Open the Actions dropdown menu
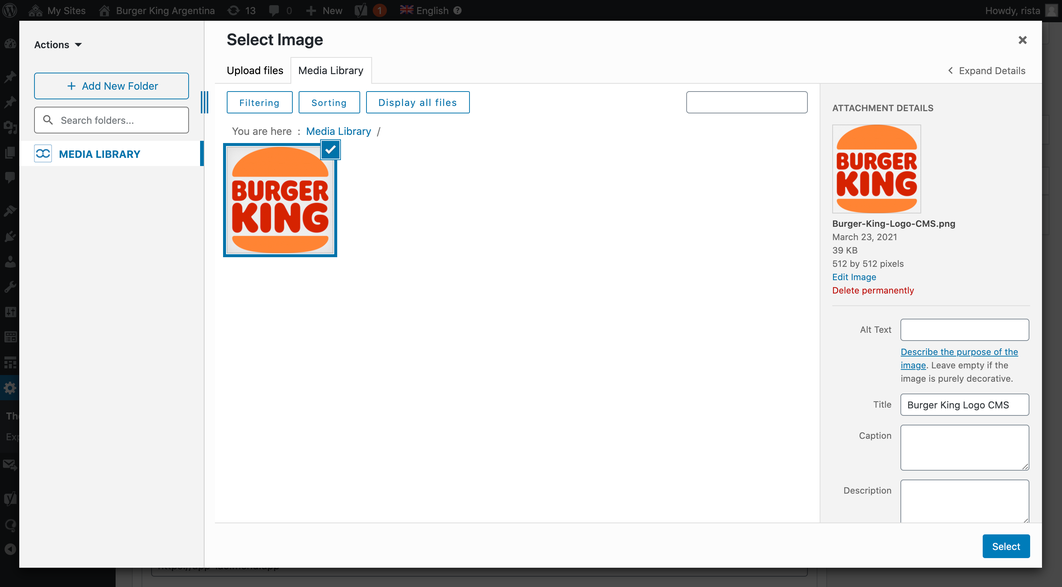The width and height of the screenshot is (1062, 587). point(58,45)
